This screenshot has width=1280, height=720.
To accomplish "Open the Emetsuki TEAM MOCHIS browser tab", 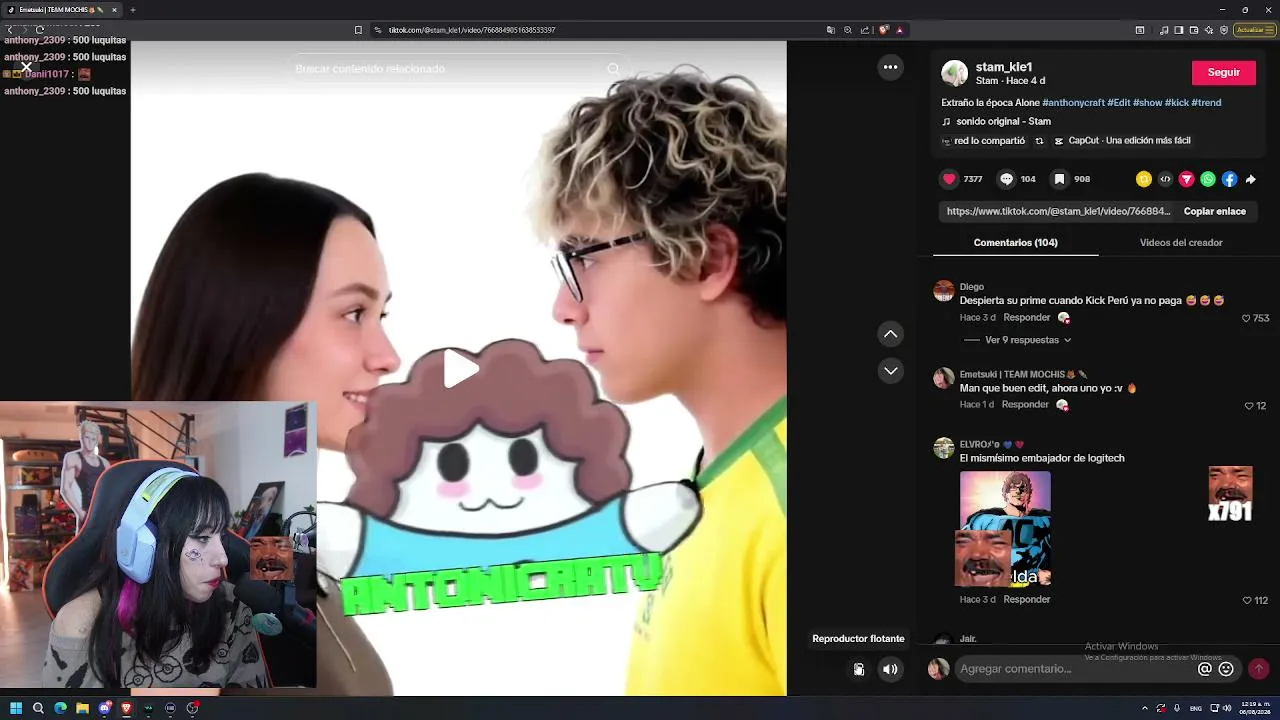I will [x=60, y=10].
